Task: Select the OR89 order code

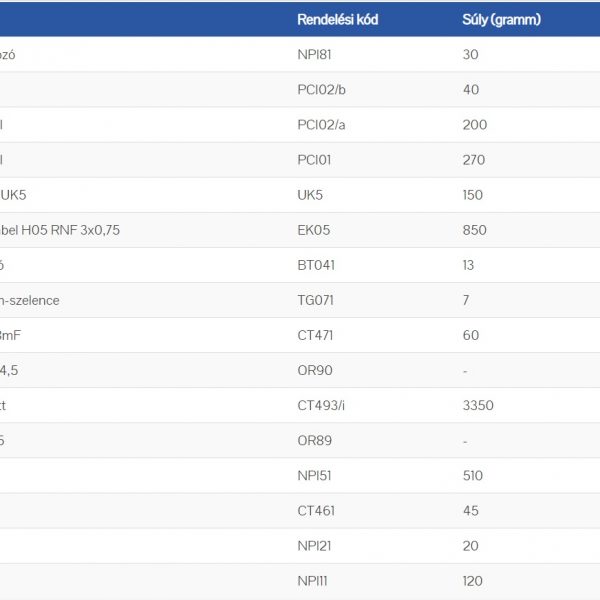Action: 314,440
